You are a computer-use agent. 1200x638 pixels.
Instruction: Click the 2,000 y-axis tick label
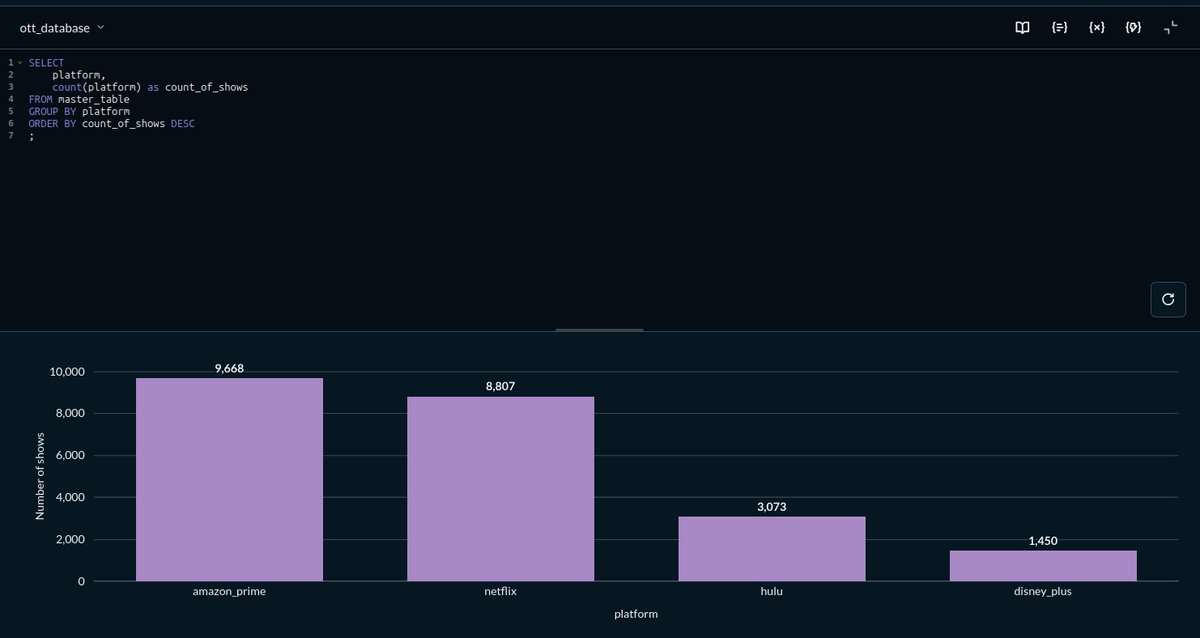[70, 540]
